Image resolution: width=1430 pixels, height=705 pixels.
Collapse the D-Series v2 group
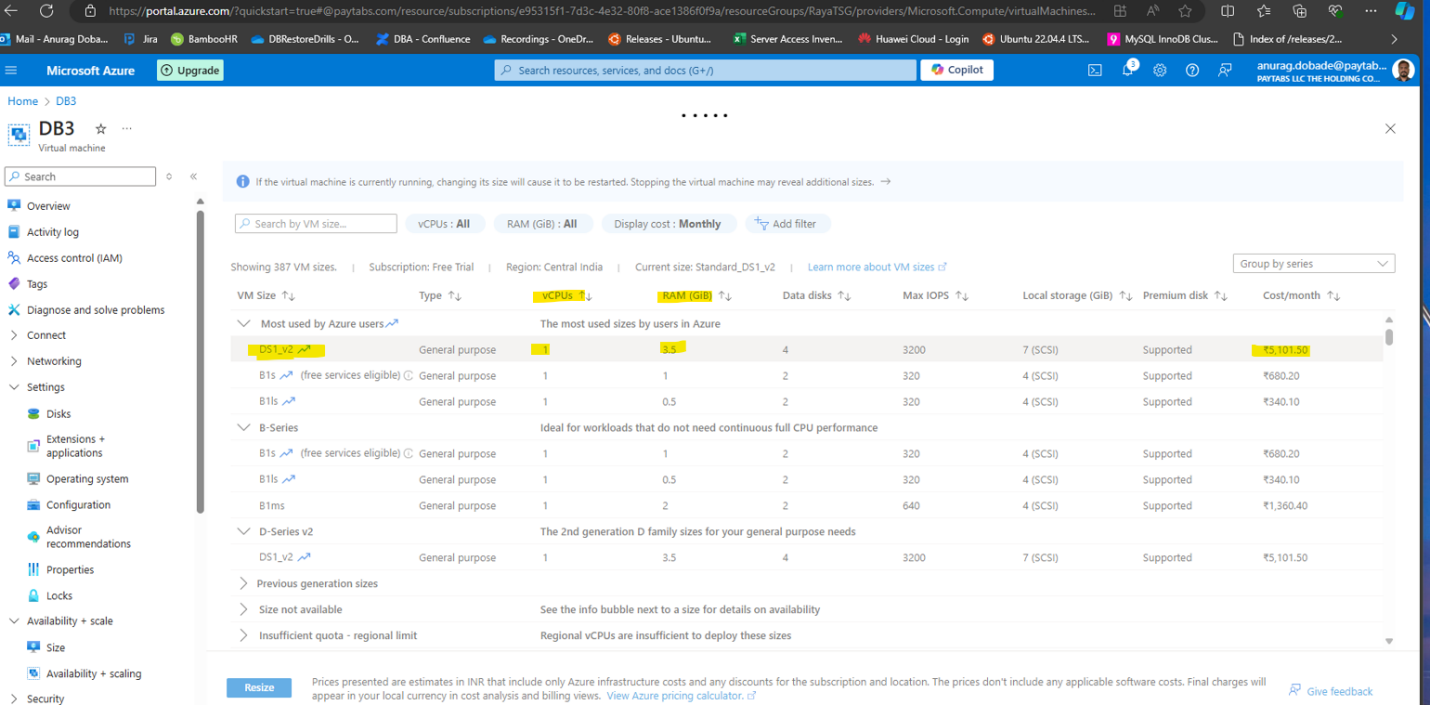pyautogui.click(x=243, y=532)
